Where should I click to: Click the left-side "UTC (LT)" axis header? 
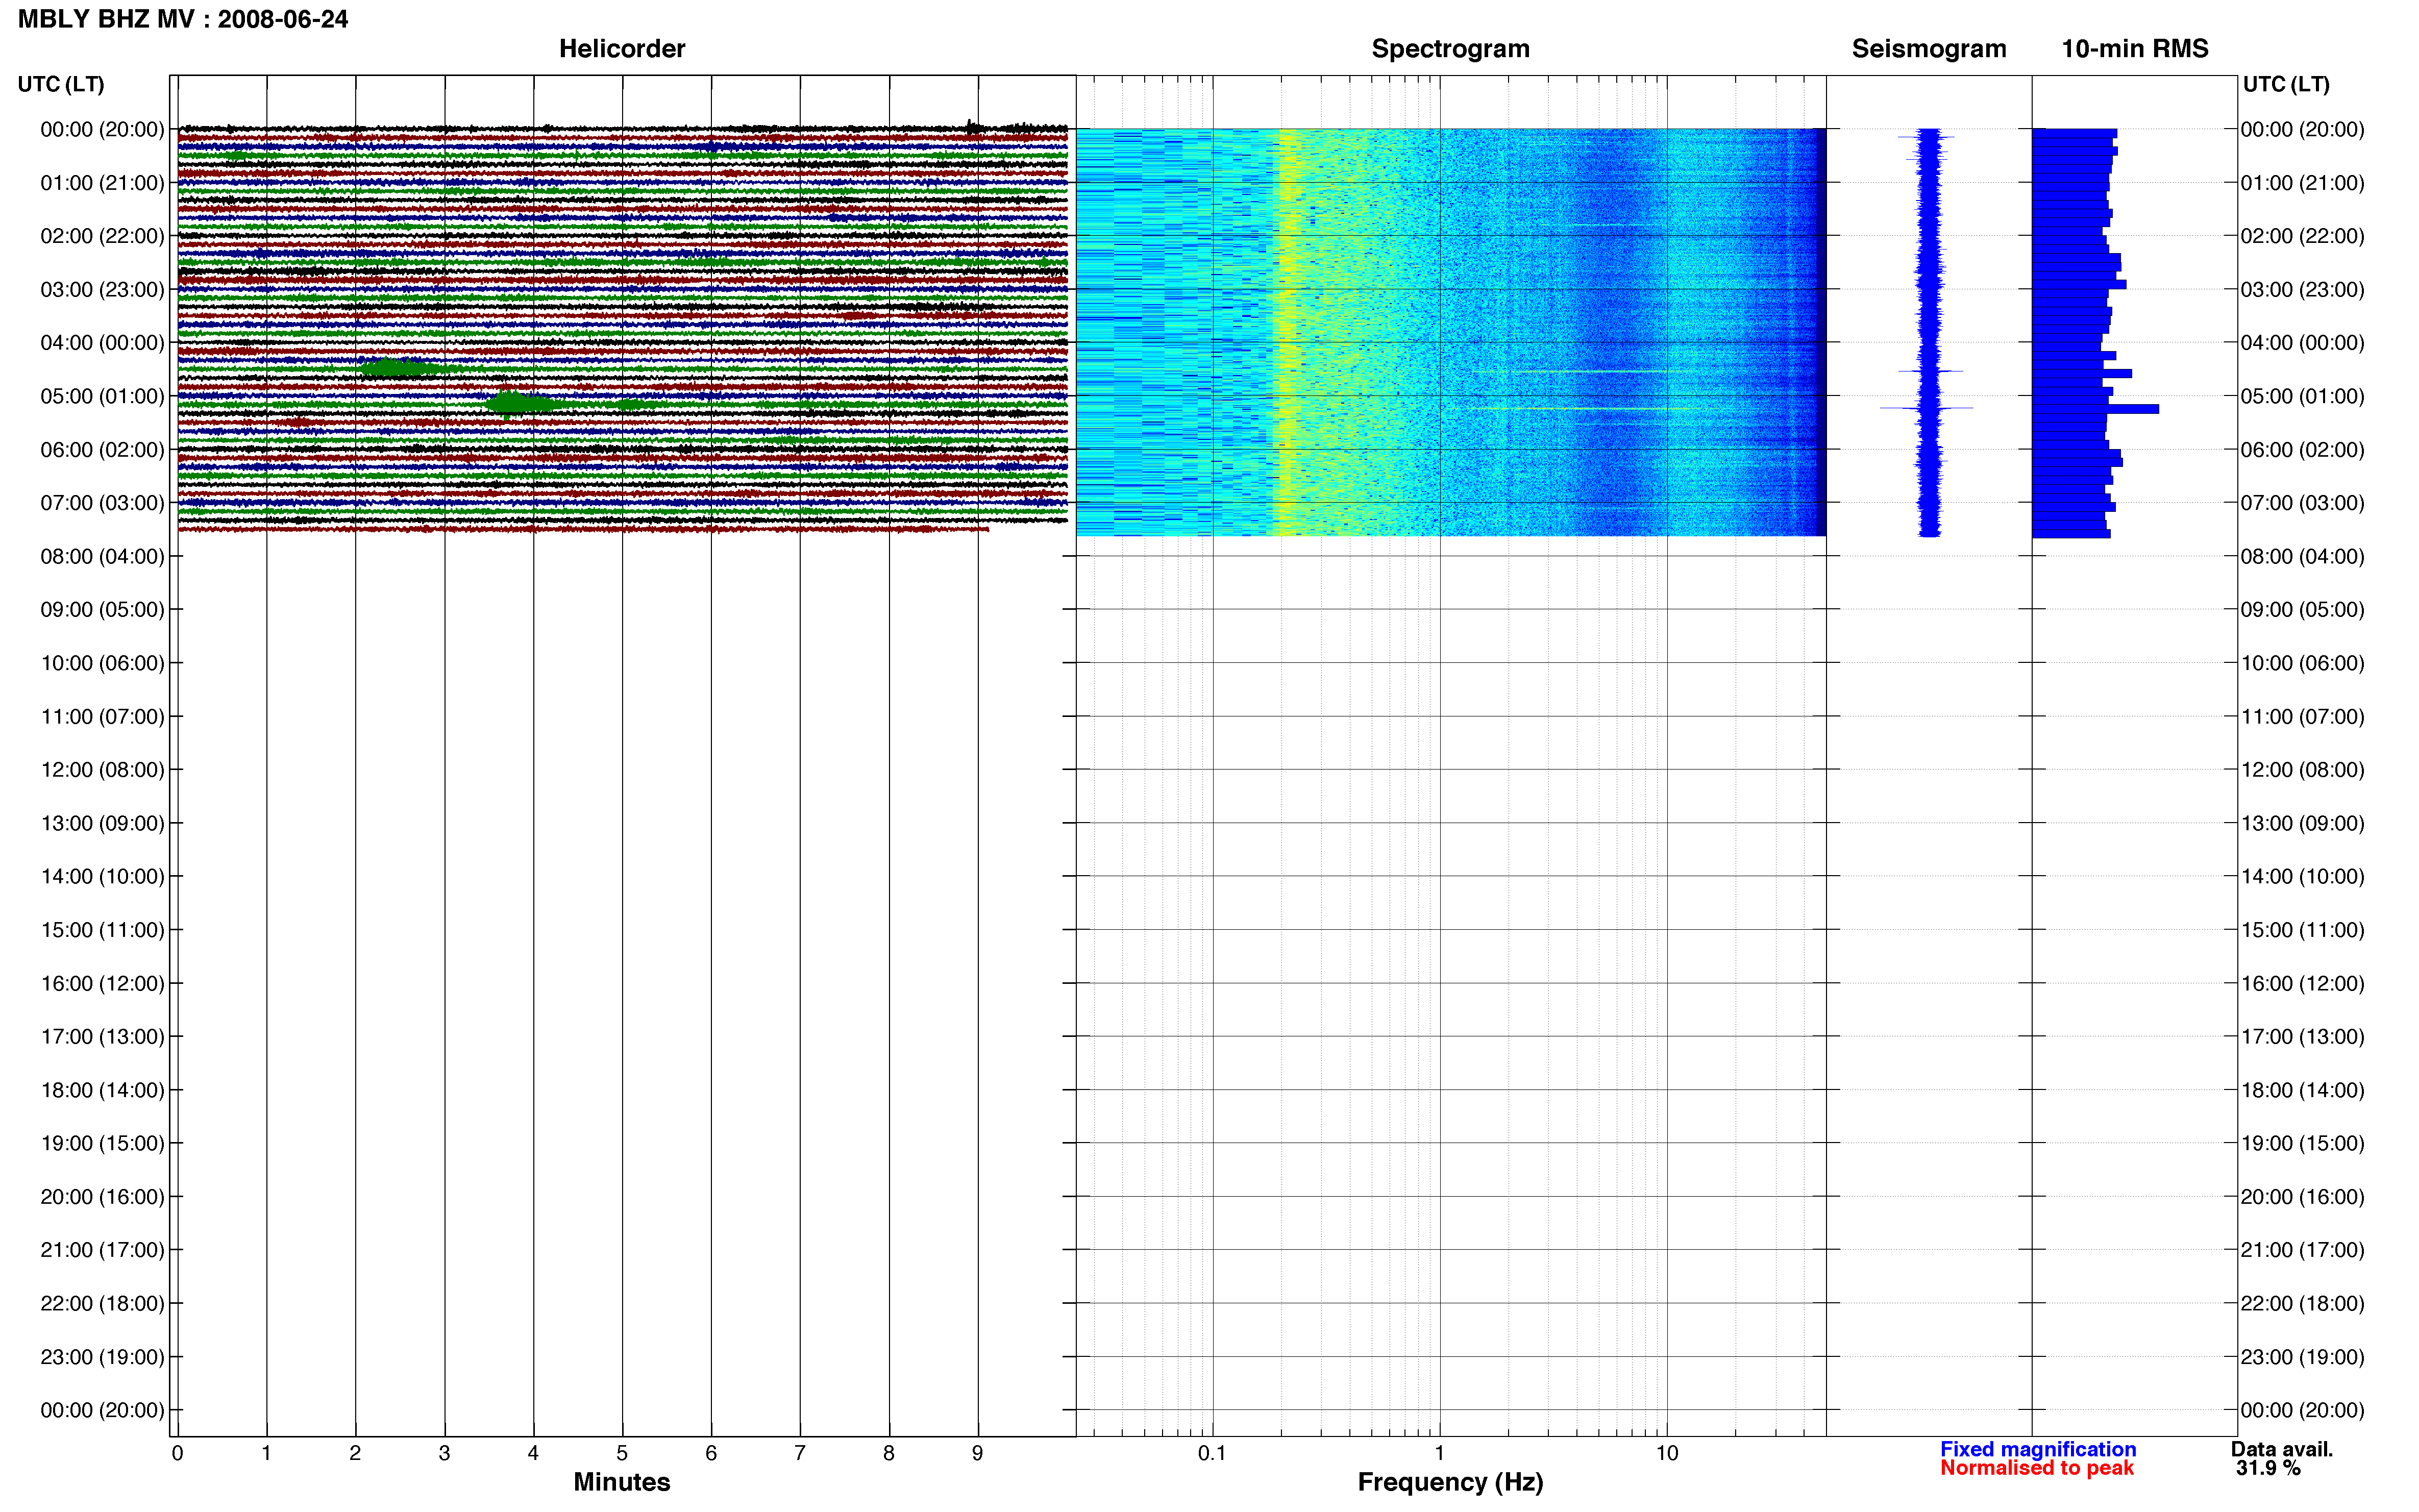pos(61,84)
